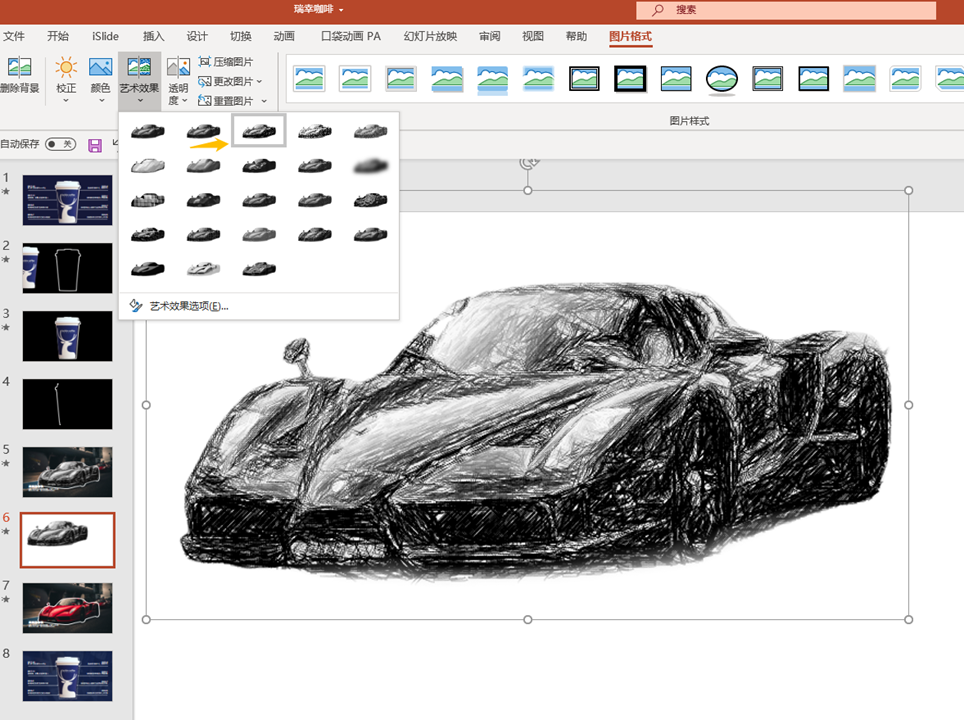Switch to the 开始 tab
Screen dimensions: 964x720
point(58,36)
